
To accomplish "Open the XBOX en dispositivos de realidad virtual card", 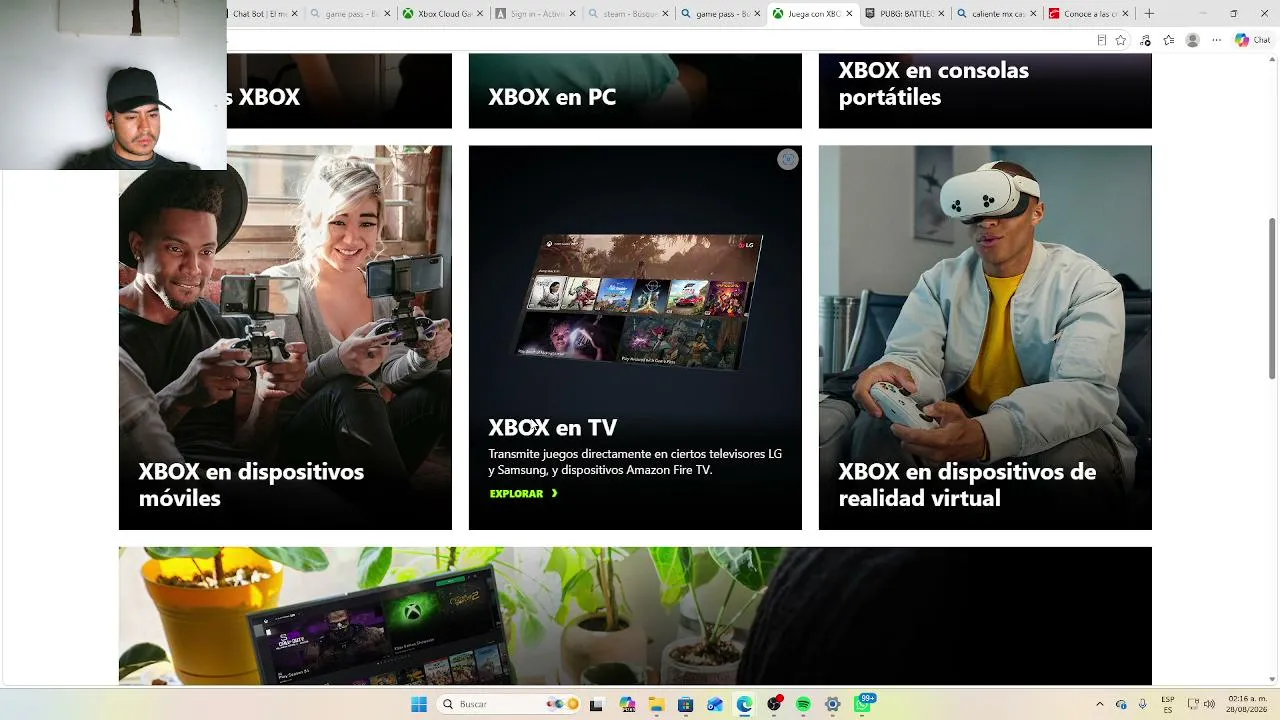I will point(985,338).
